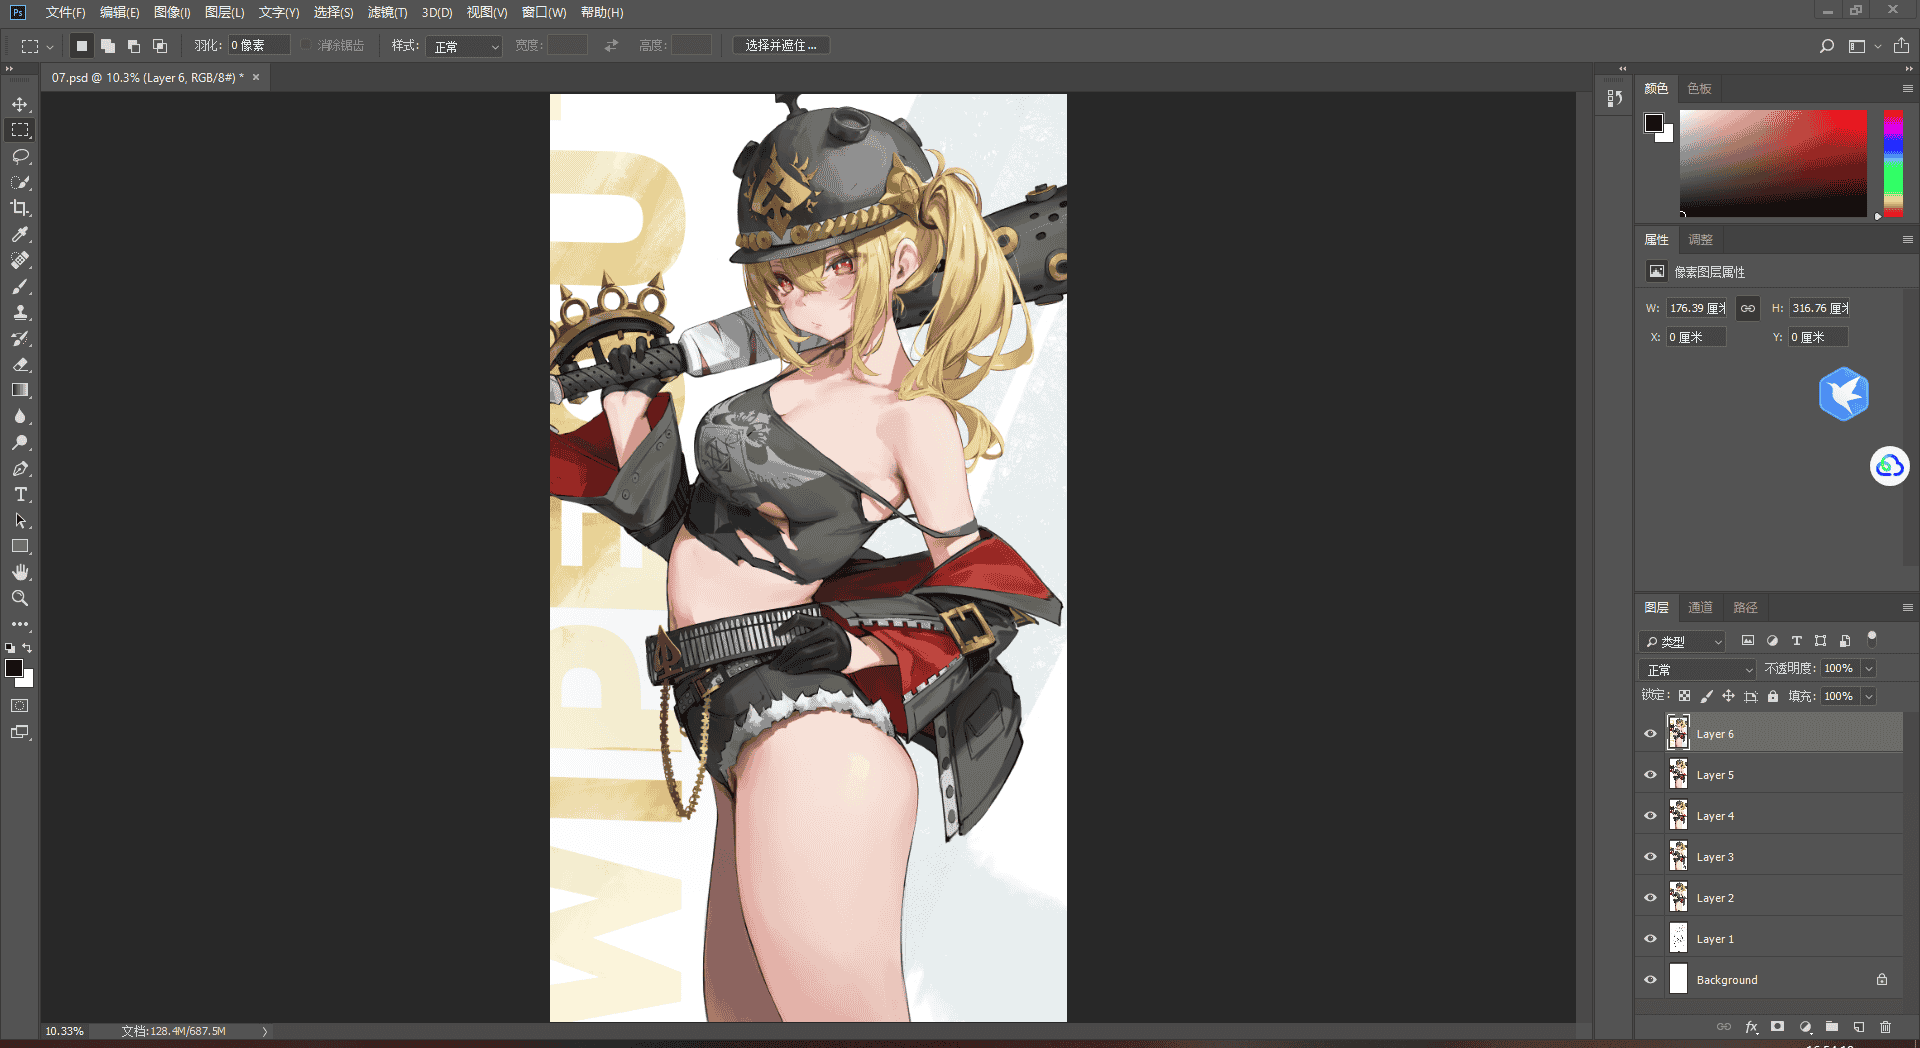Select the Move tool

pyautogui.click(x=20, y=104)
